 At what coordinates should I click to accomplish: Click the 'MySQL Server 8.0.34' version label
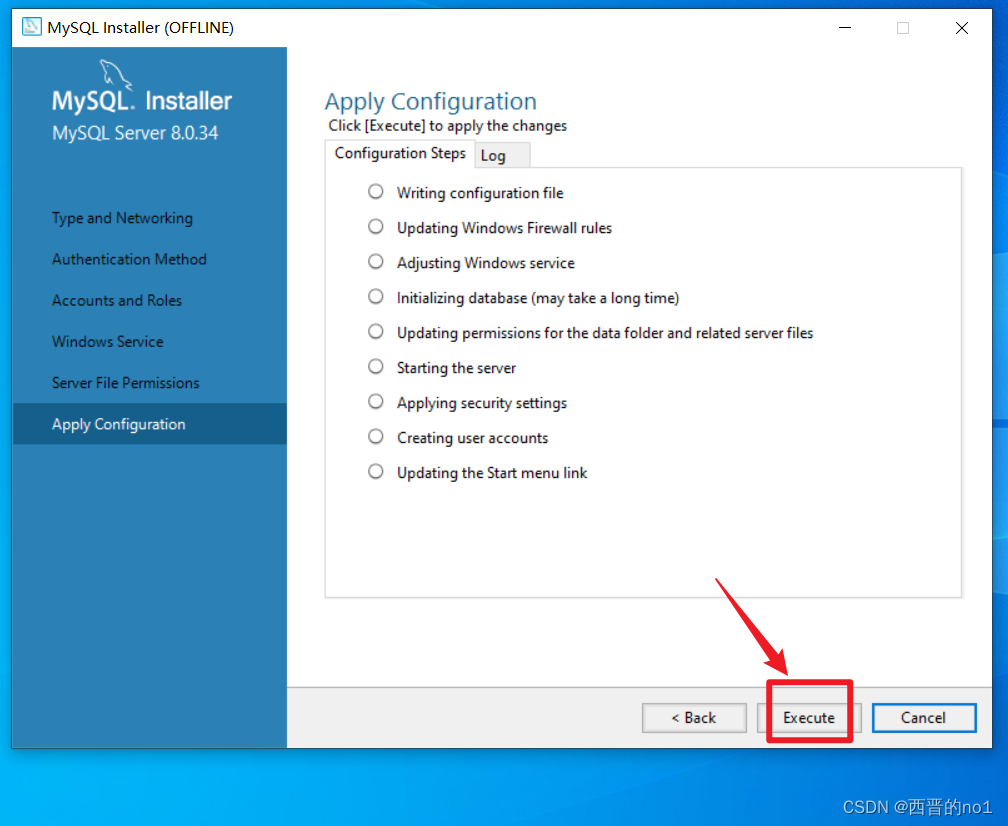tap(135, 133)
